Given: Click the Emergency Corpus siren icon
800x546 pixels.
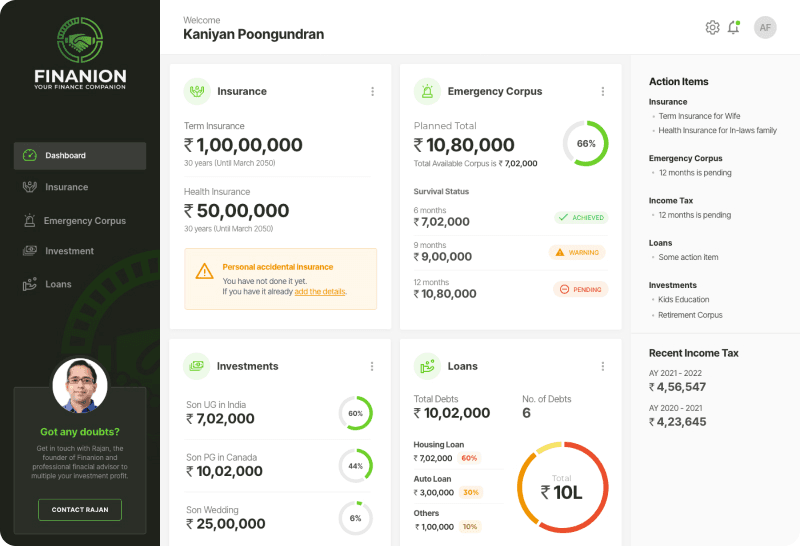Looking at the screenshot, I should [427, 91].
